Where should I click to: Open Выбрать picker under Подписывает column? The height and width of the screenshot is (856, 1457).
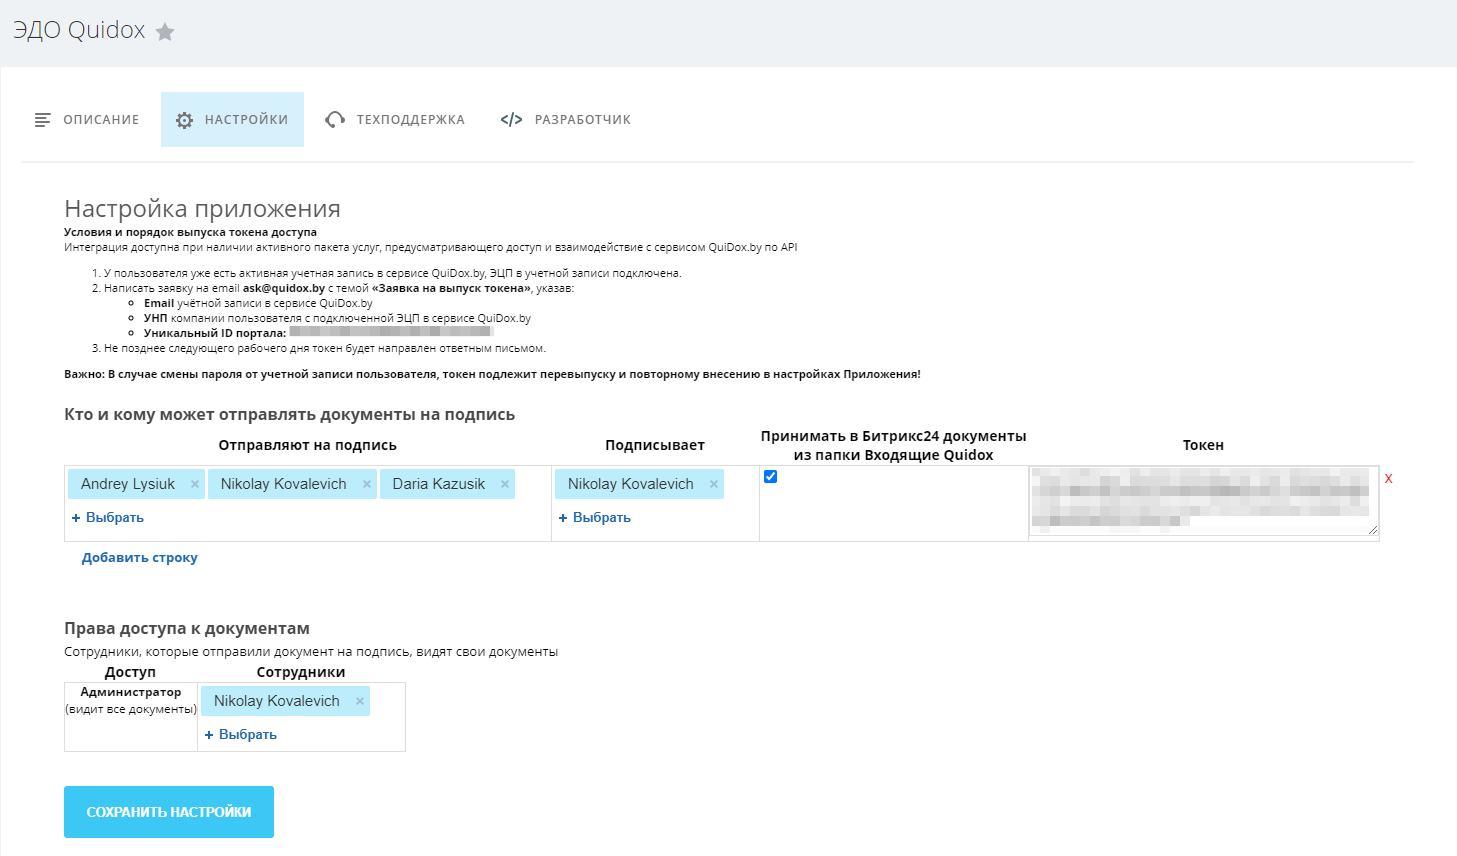pos(595,518)
